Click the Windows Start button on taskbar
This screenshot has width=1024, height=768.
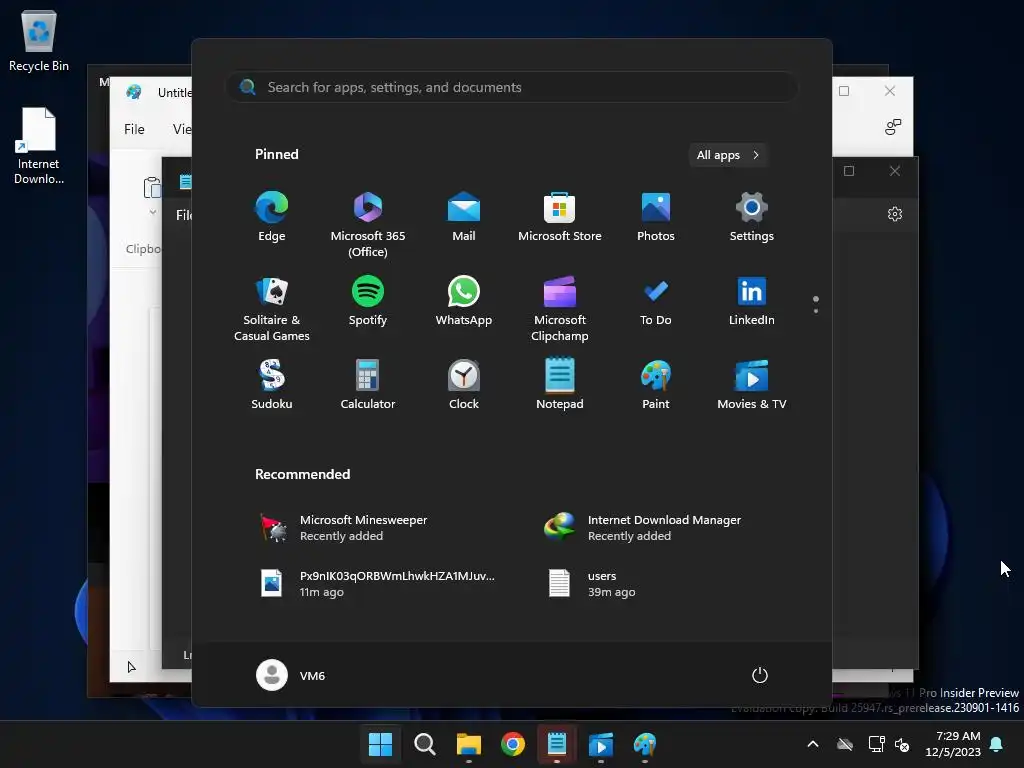tap(381, 744)
